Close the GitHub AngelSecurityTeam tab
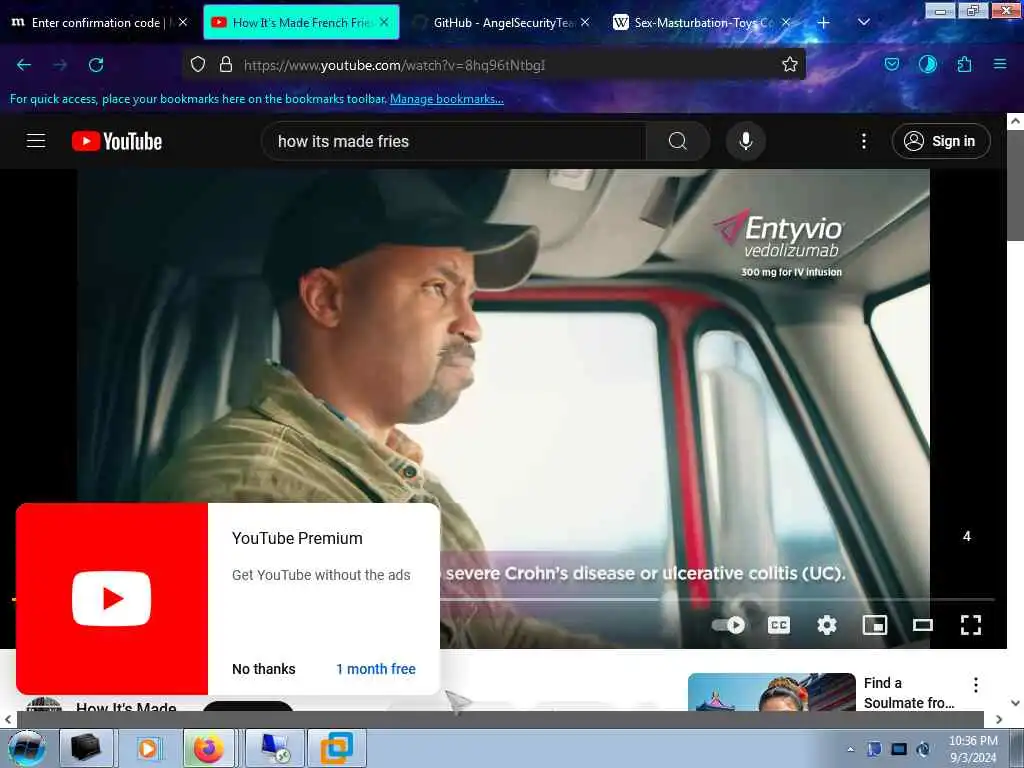Viewport: 1024px width, 768px height. (x=585, y=22)
